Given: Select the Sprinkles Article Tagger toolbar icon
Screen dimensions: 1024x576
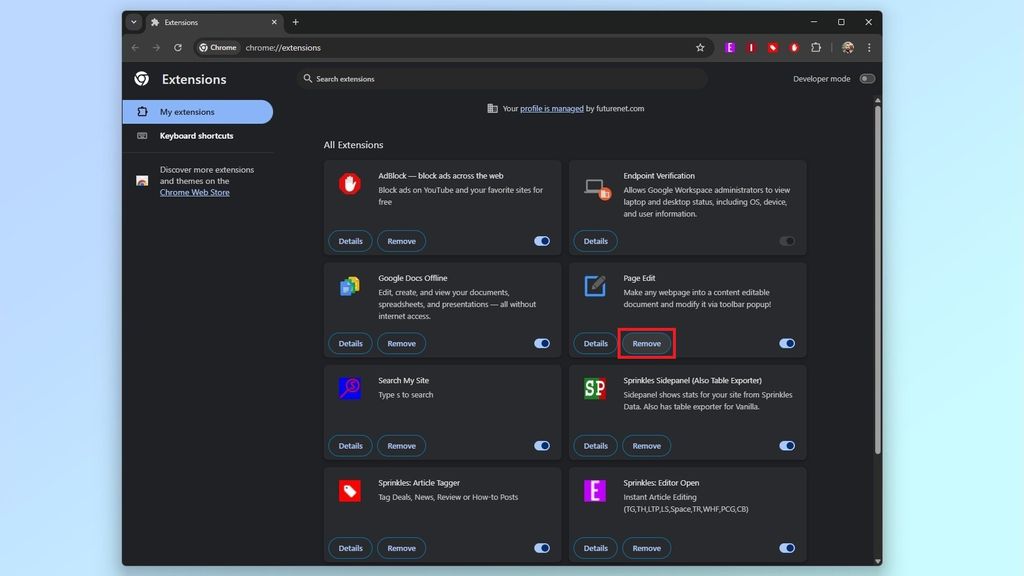Looking at the screenshot, I should (x=772, y=47).
